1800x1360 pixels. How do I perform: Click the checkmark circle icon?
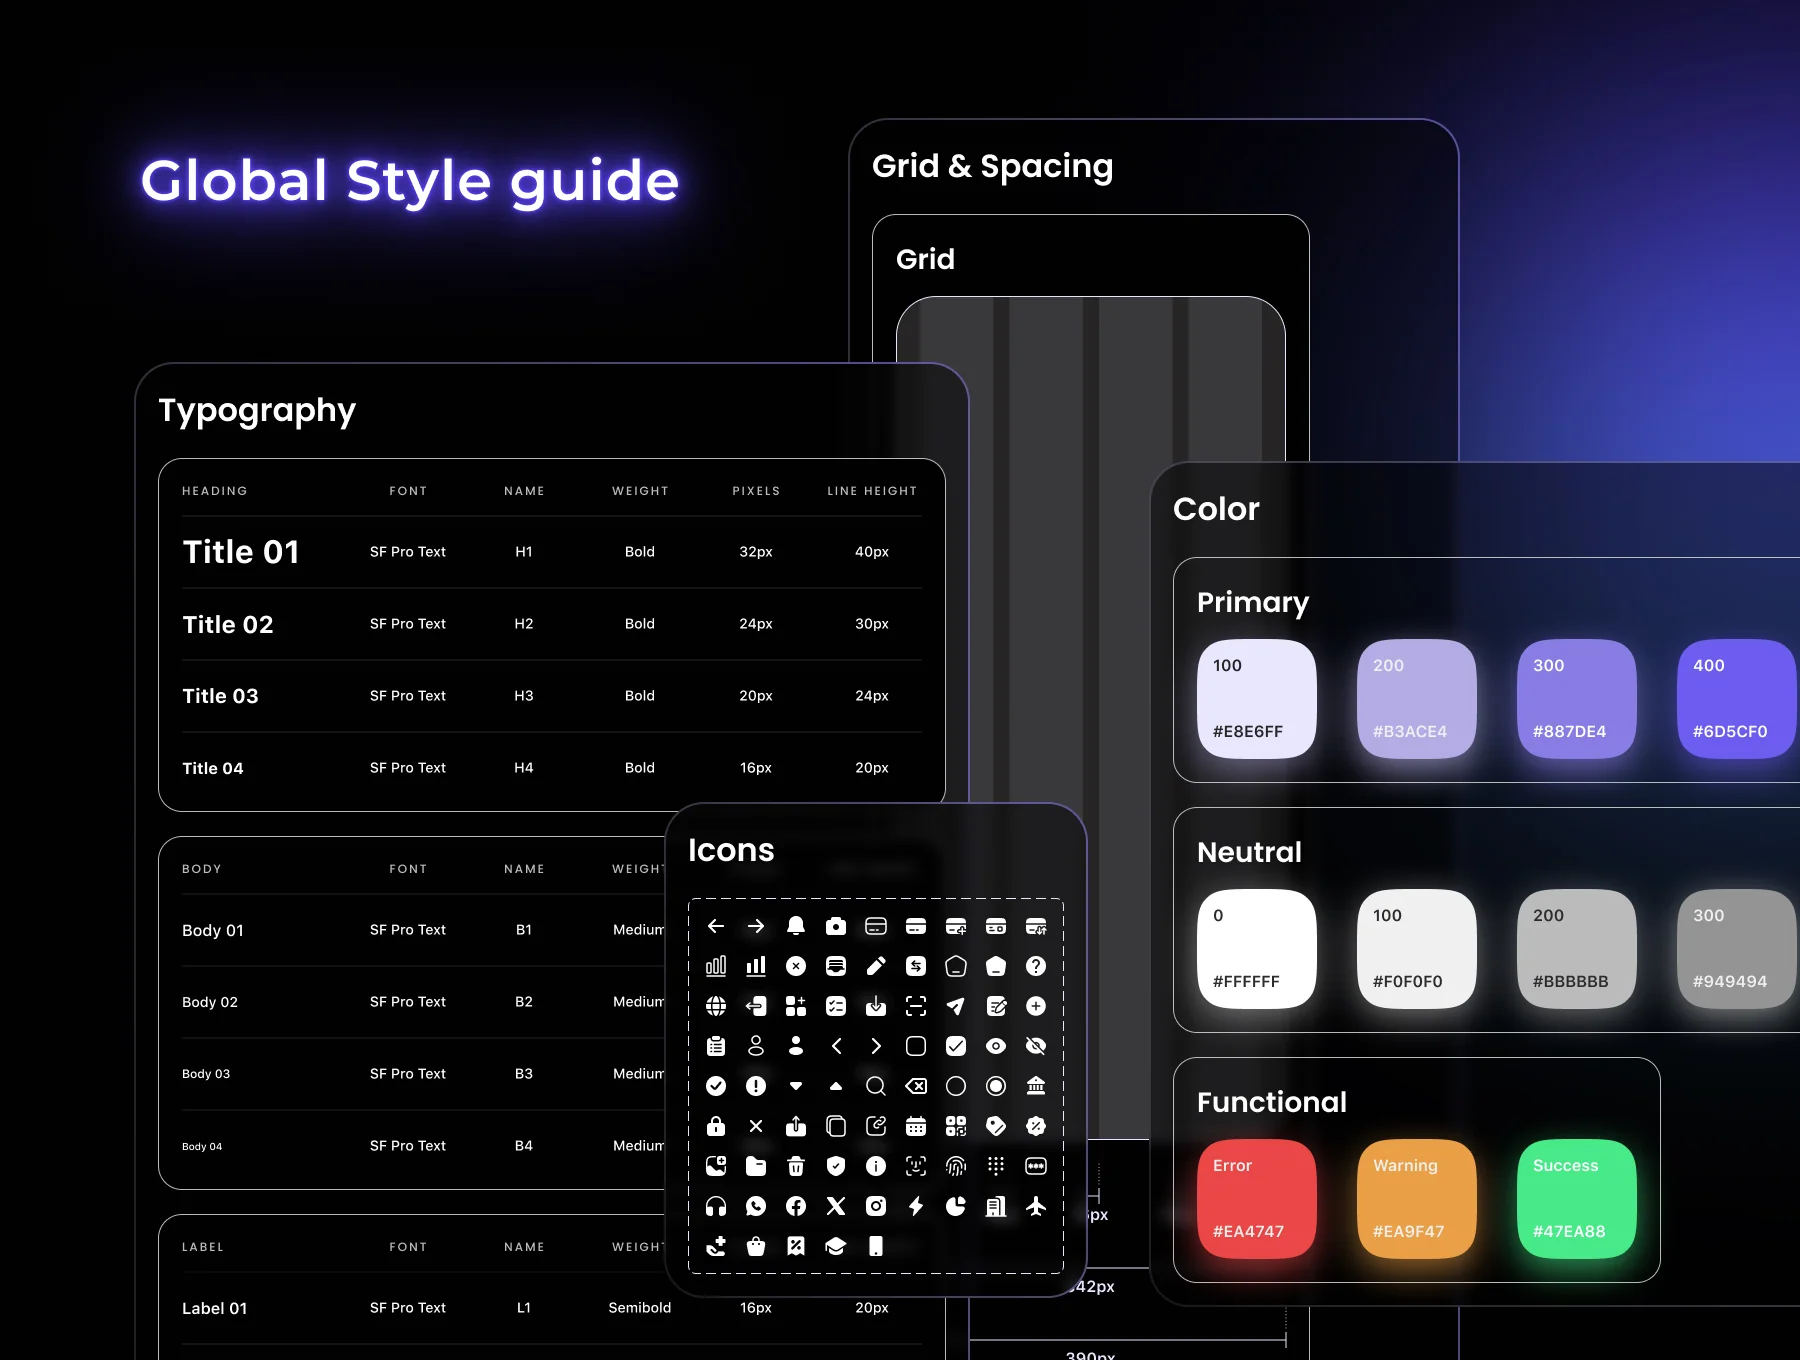[716, 1086]
